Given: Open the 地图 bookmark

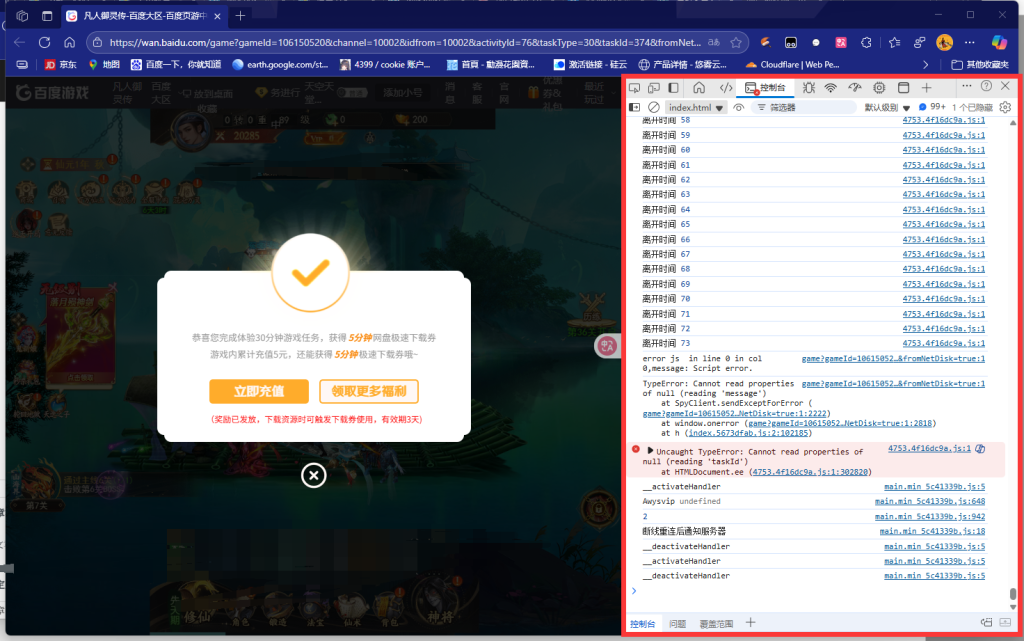Looking at the screenshot, I should click(x=104, y=65).
